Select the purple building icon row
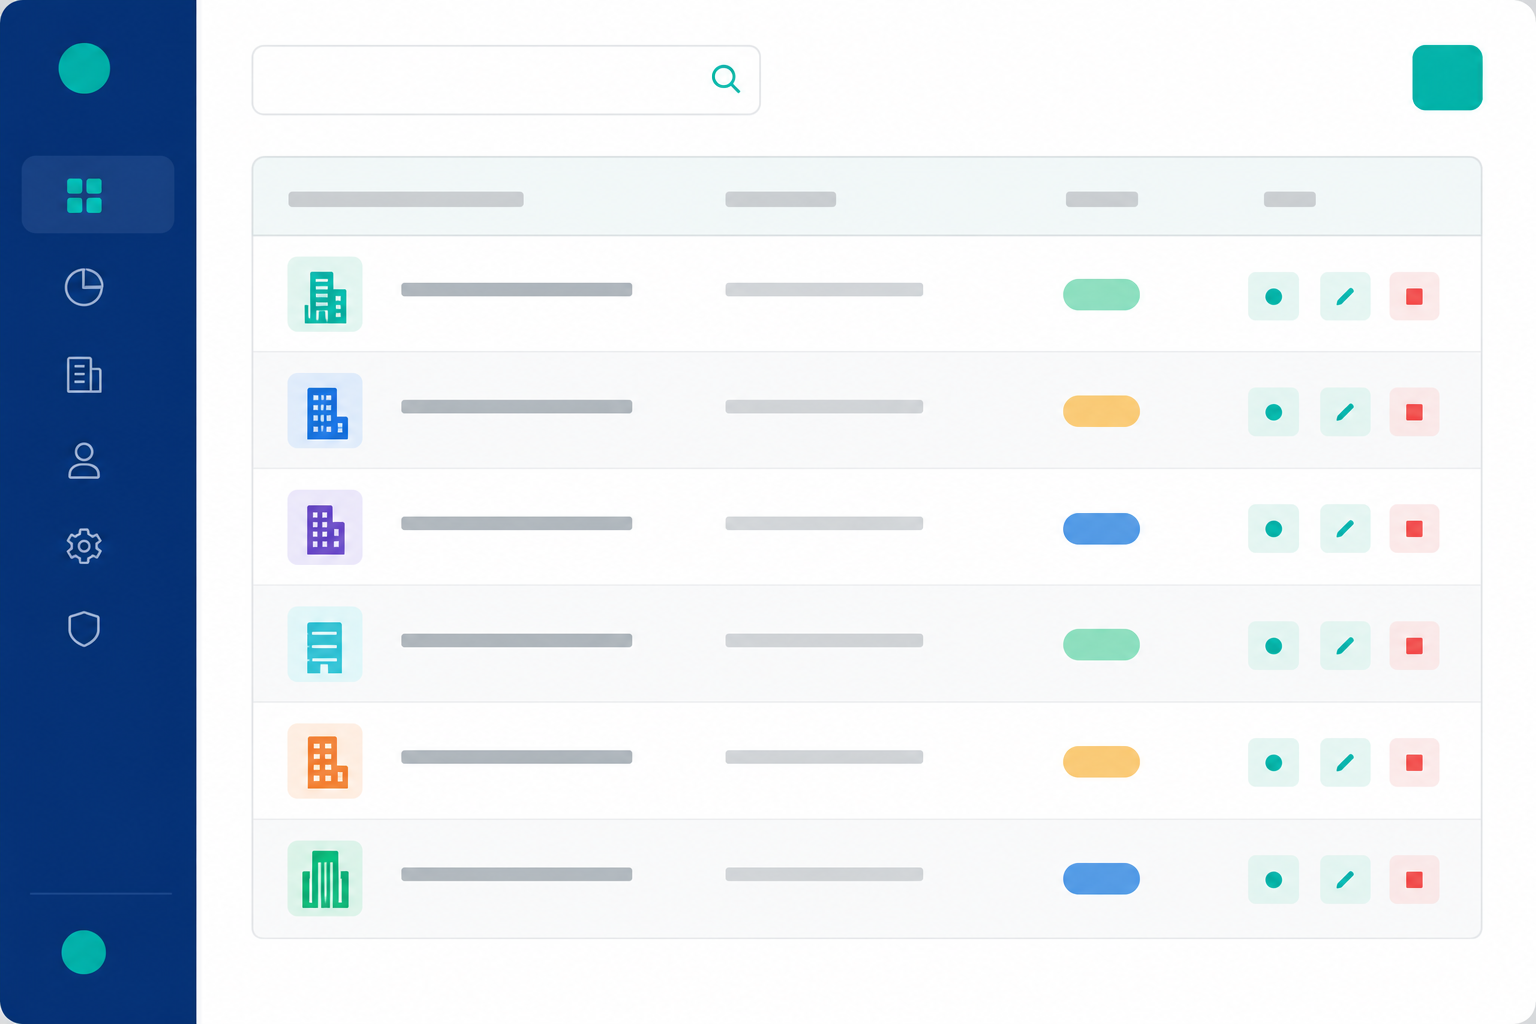 (866, 527)
